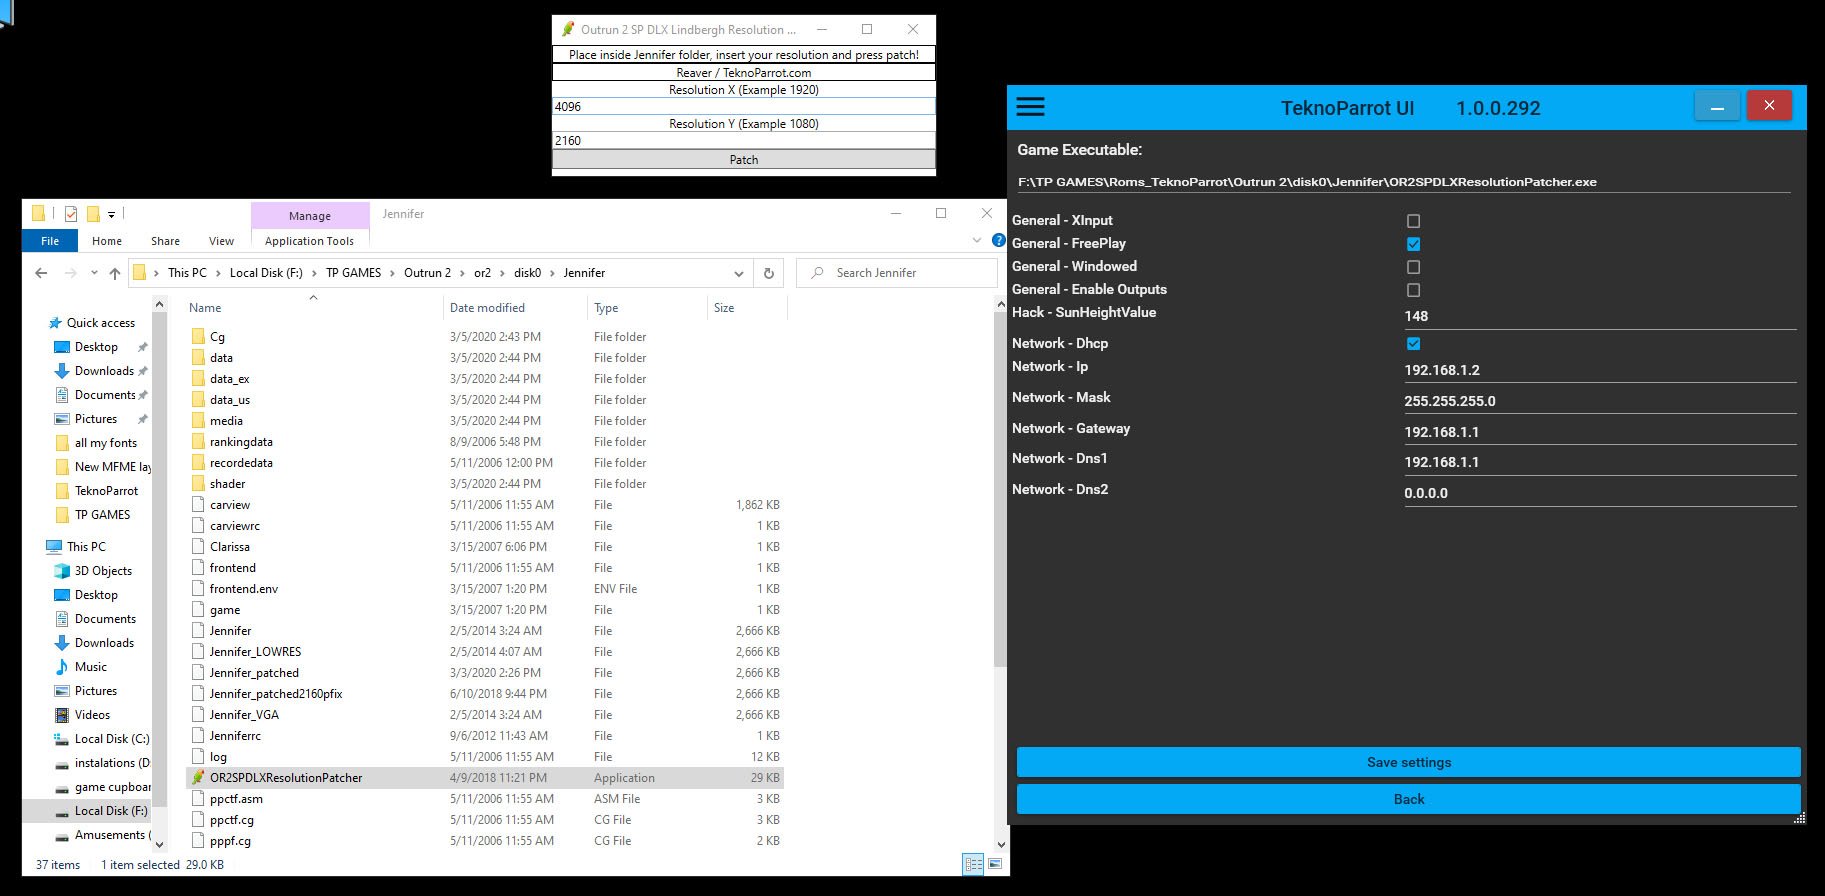Open recent locations dropdown arrow
The height and width of the screenshot is (896, 1825).
[x=94, y=273]
